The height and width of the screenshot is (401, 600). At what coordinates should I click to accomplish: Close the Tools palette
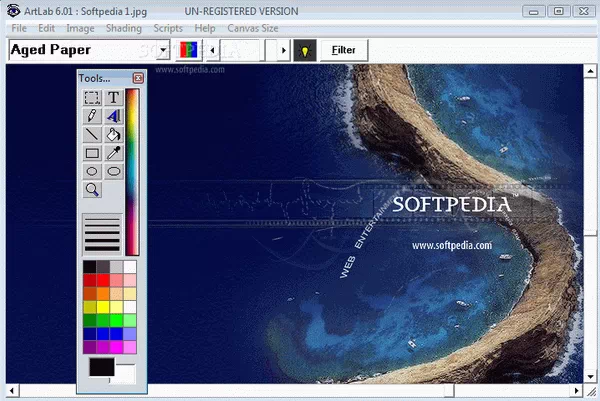(x=138, y=78)
